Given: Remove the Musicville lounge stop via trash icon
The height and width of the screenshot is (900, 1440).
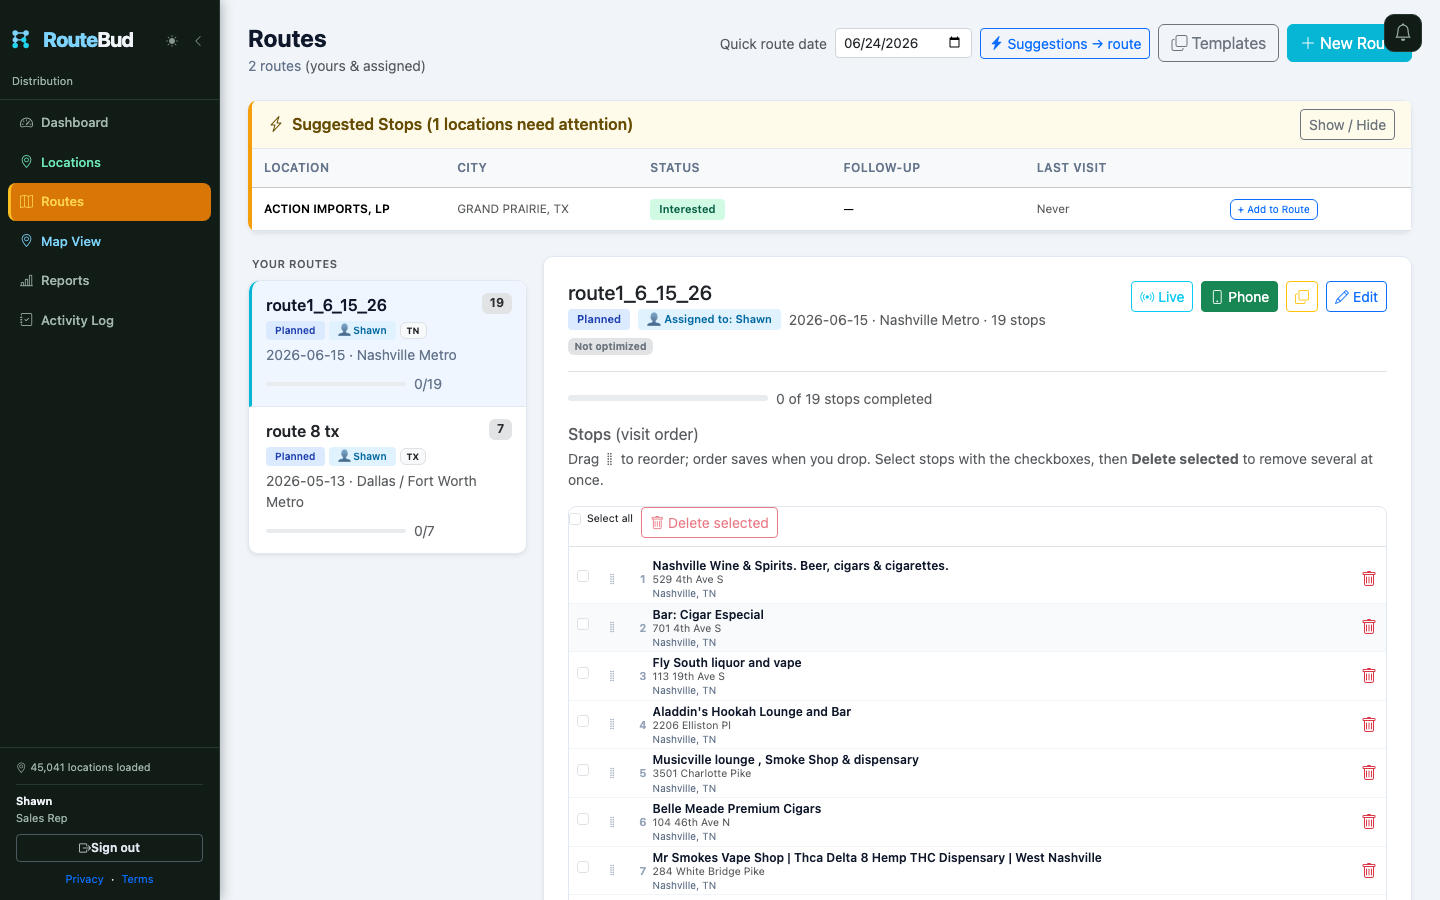Looking at the screenshot, I should click(1369, 772).
